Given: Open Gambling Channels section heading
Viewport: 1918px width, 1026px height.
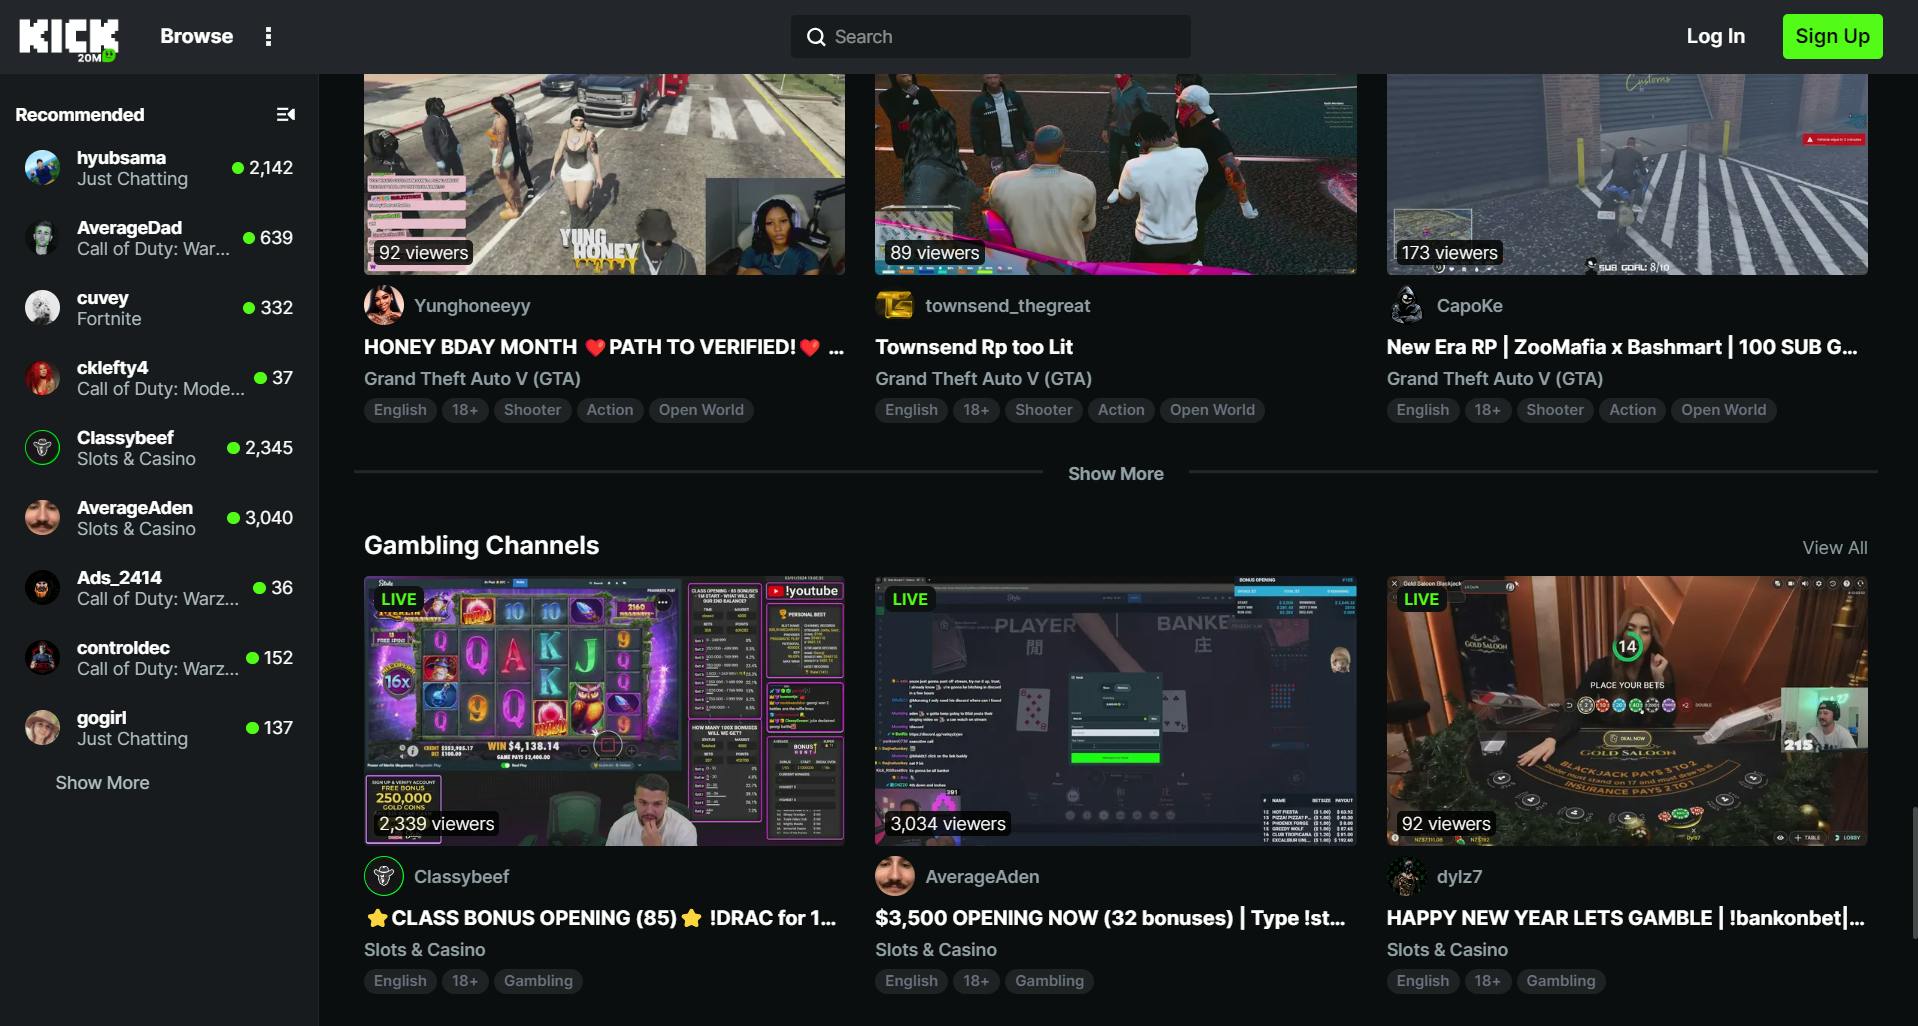Looking at the screenshot, I should click(x=481, y=546).
